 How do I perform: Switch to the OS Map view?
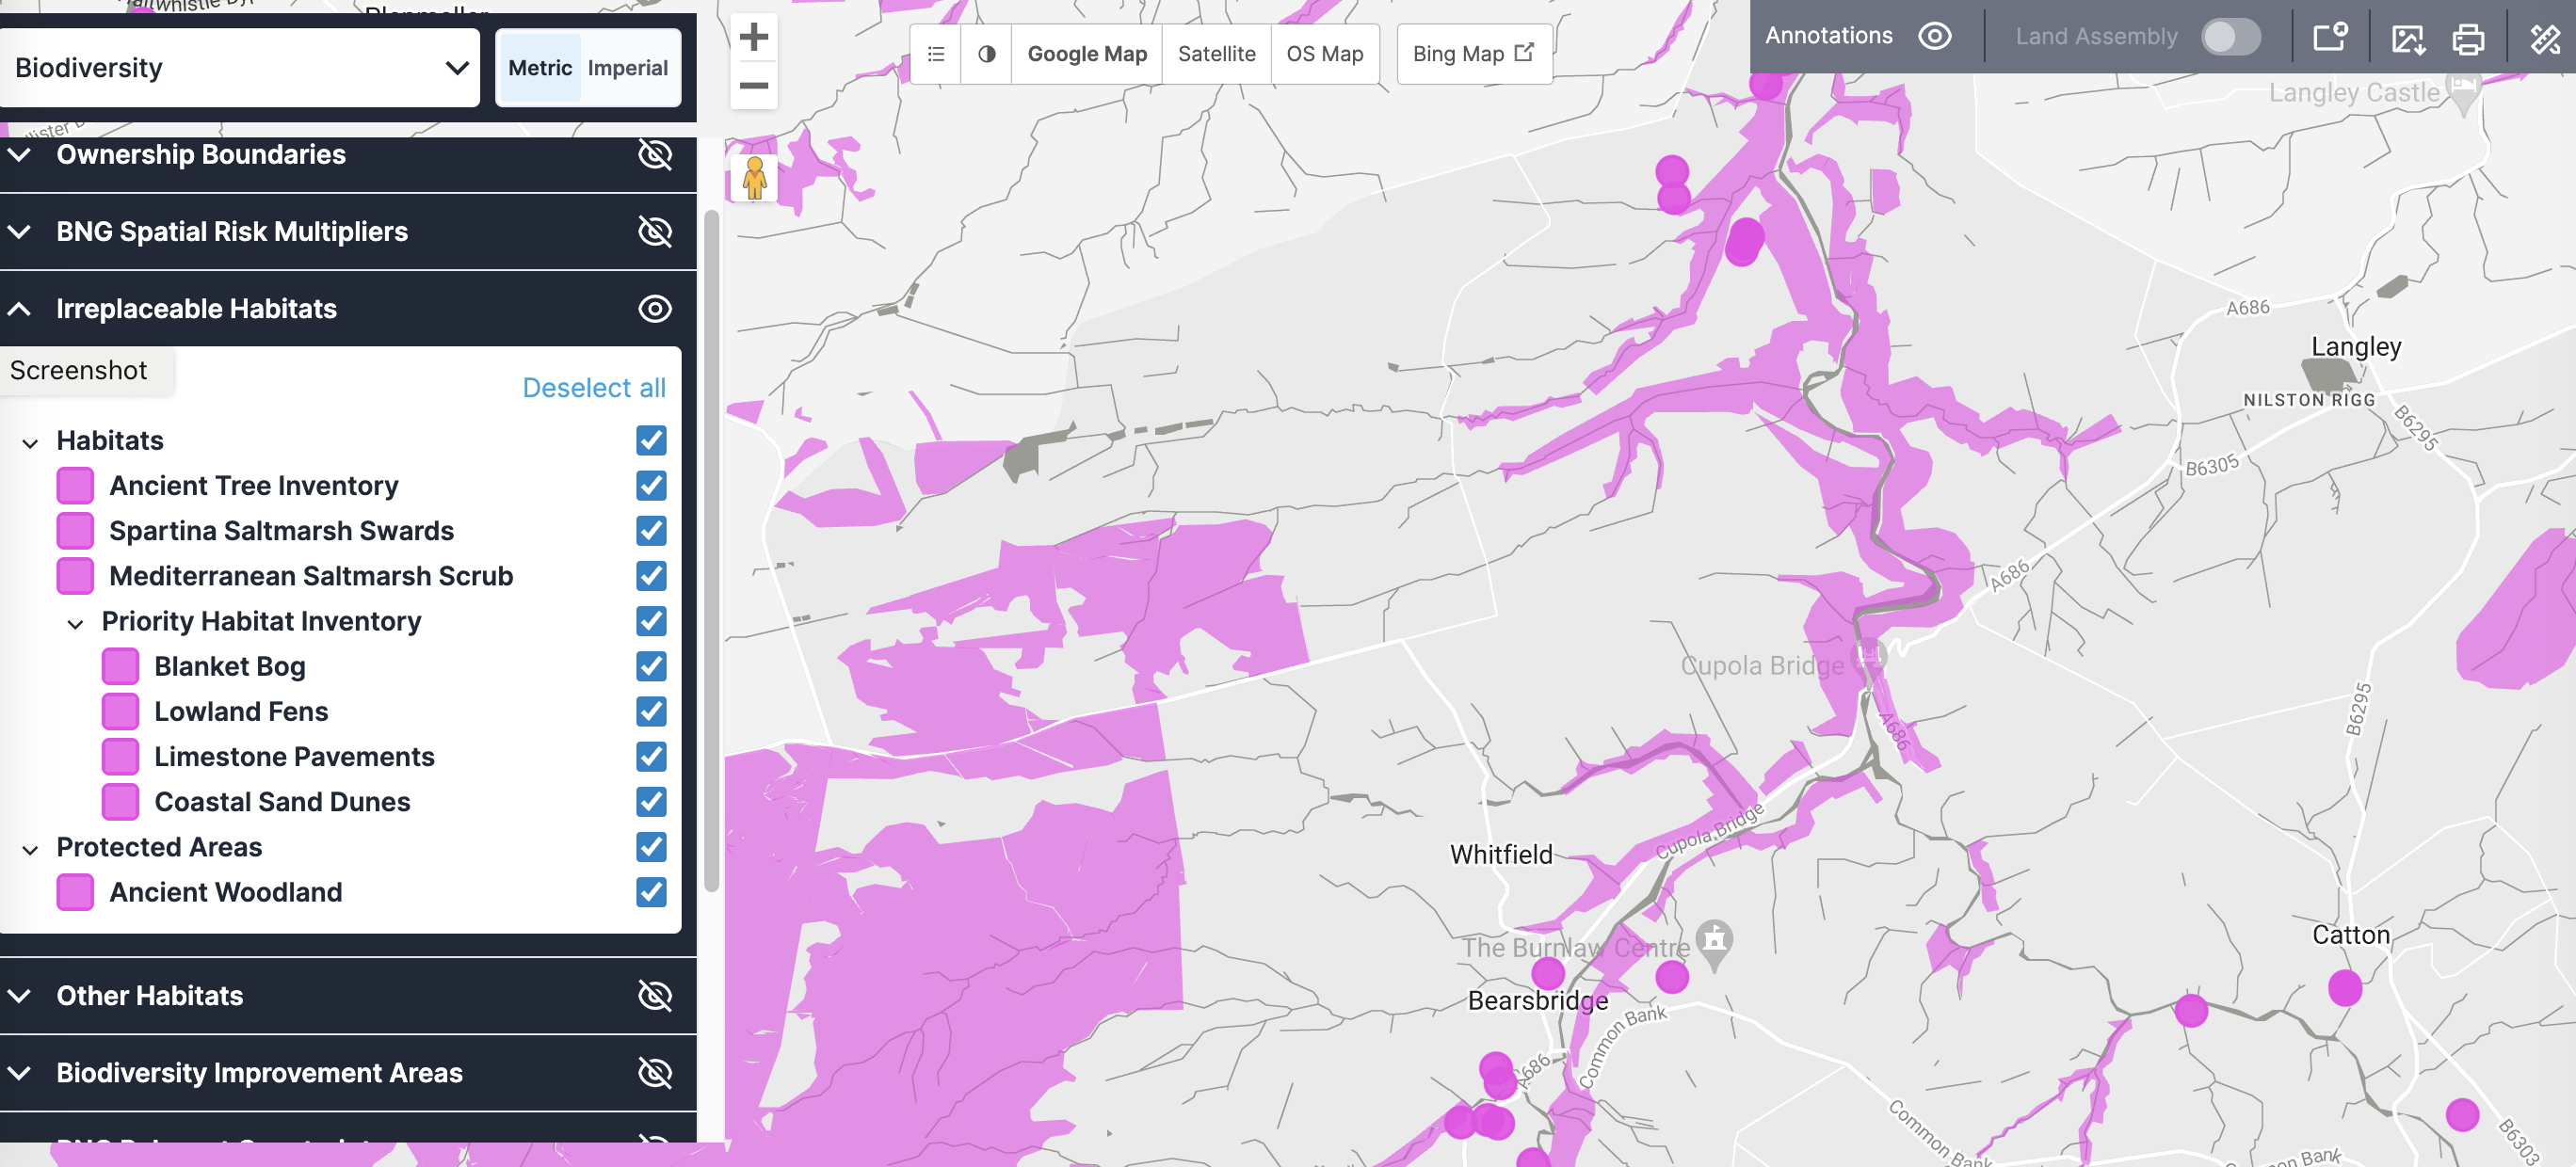pyautogui.click(x=1325, y=54)
